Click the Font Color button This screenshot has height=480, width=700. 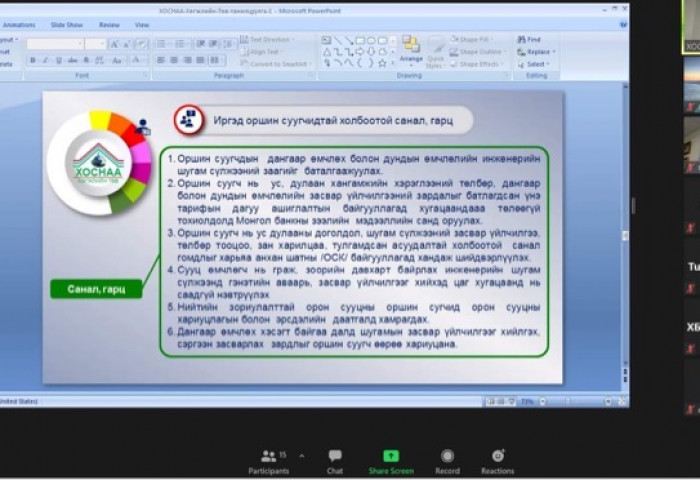[137, 60]
